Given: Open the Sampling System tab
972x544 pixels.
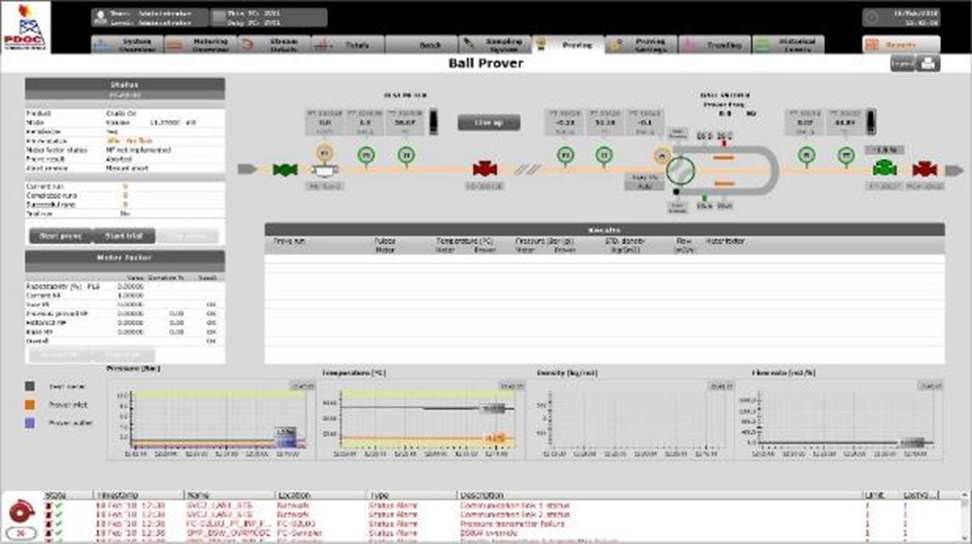Looking at the screenshot, I should pyautogui.click(x=493, y=45).
